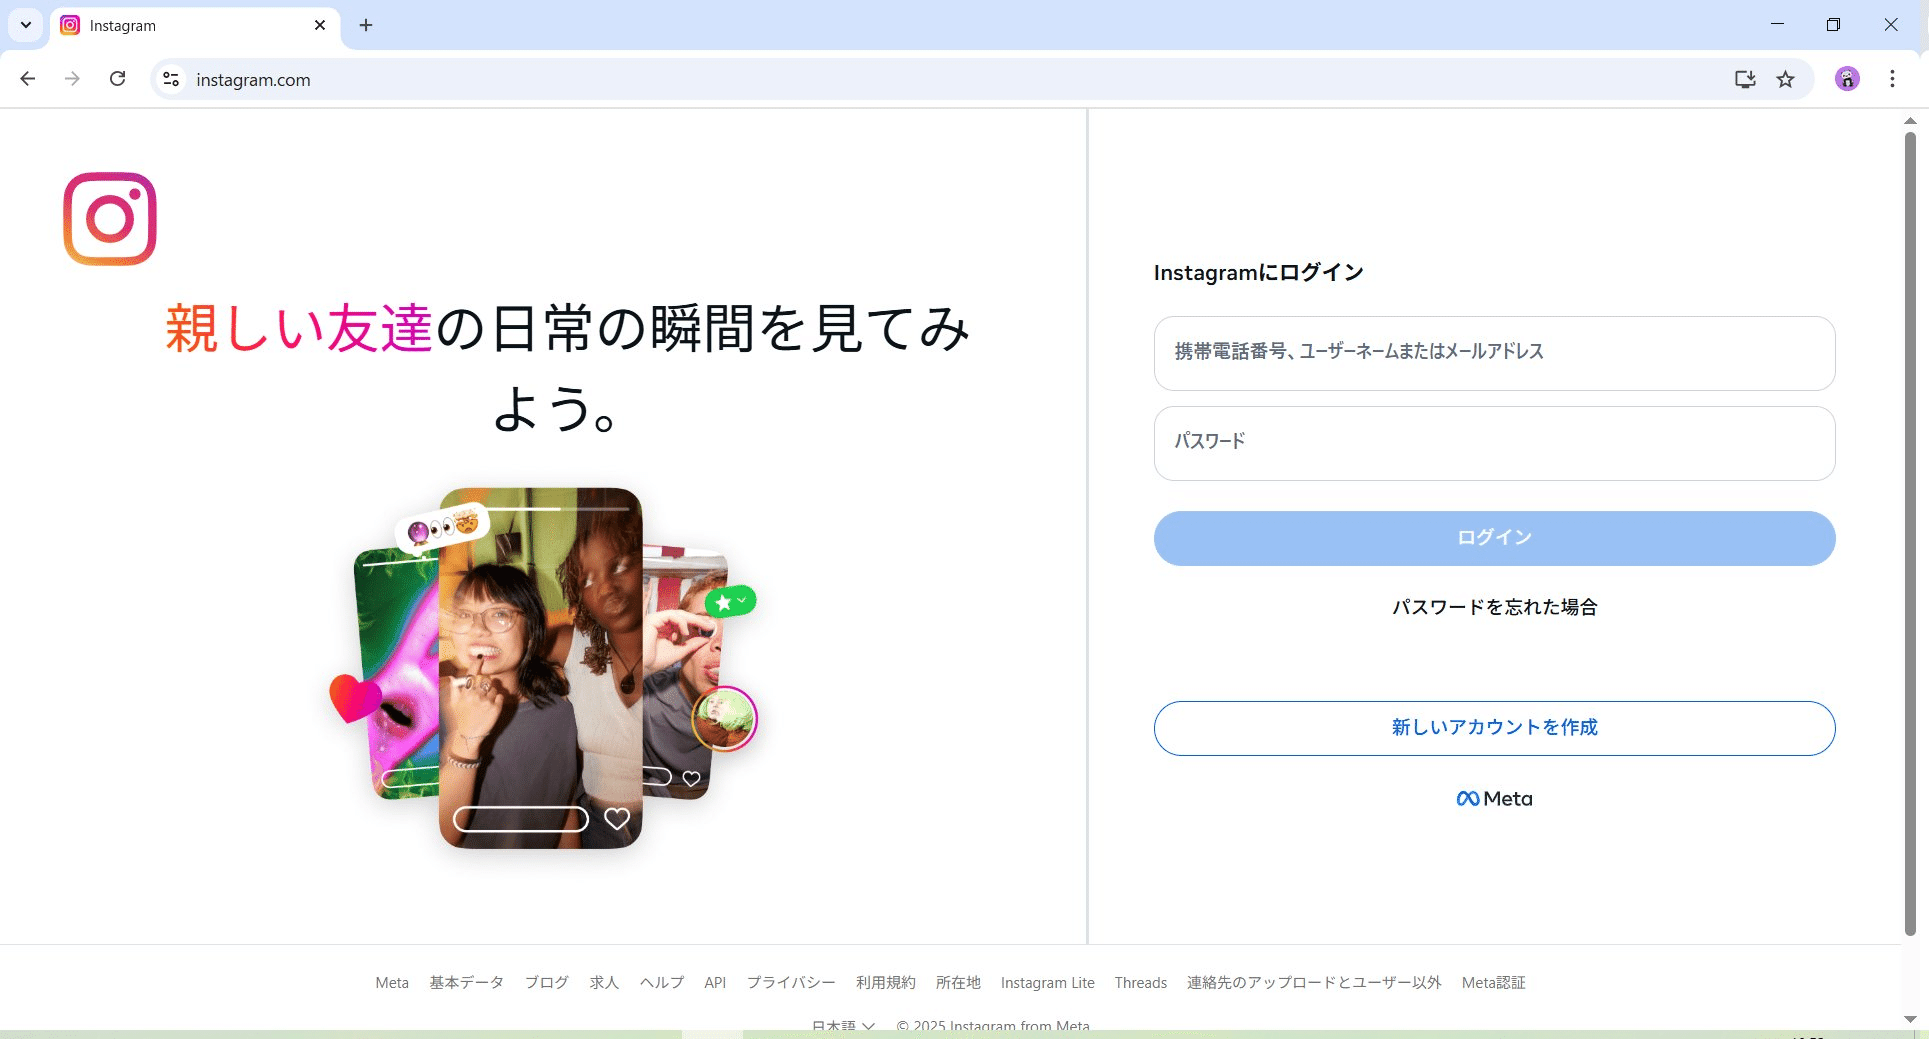Image resolution: width=1929 pixels, height=1039 pixels.
Task: Click the Instagram logo above the headline
Action: point(110,218)
